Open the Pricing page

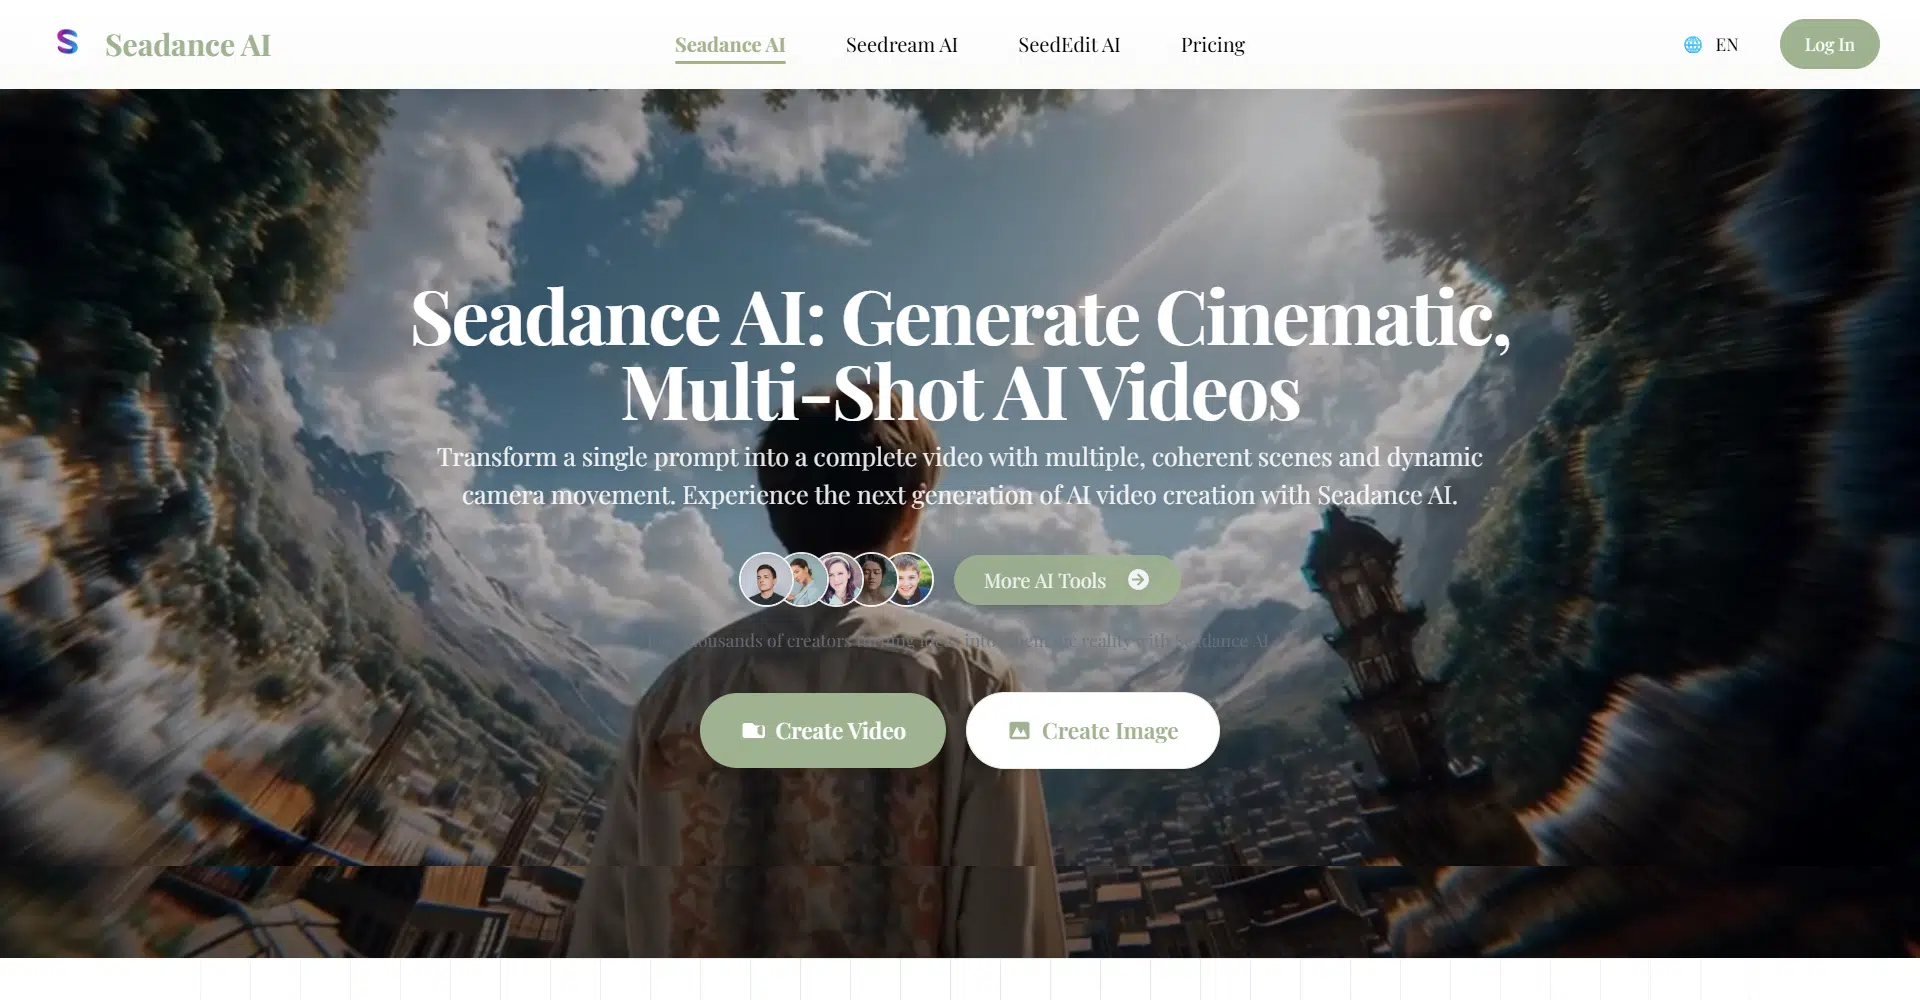pos(1212,45)
